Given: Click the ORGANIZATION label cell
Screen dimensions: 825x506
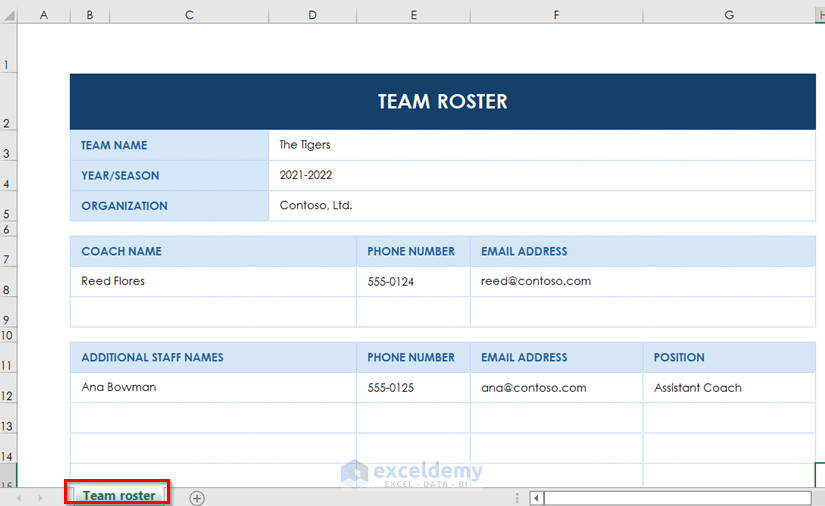Looking at the screenshot, I should pos(169,206).
